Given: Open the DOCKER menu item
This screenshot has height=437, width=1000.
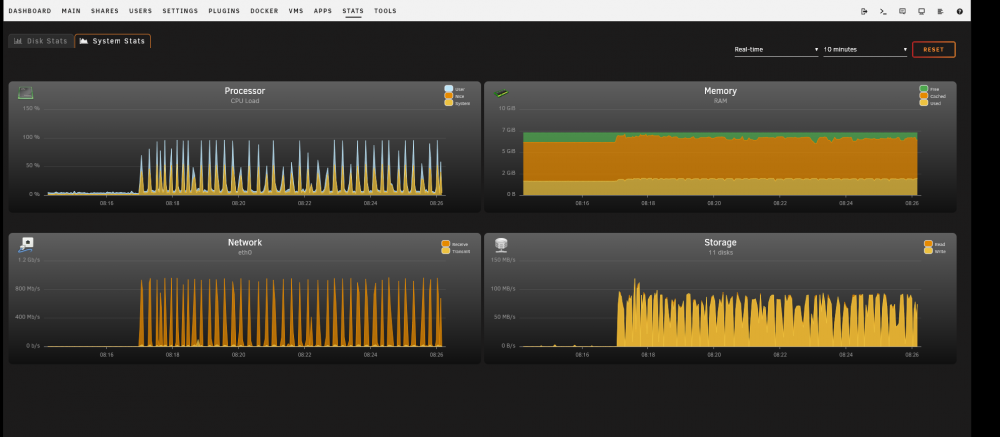Looking at the screenshot, I should click(264, 11).
